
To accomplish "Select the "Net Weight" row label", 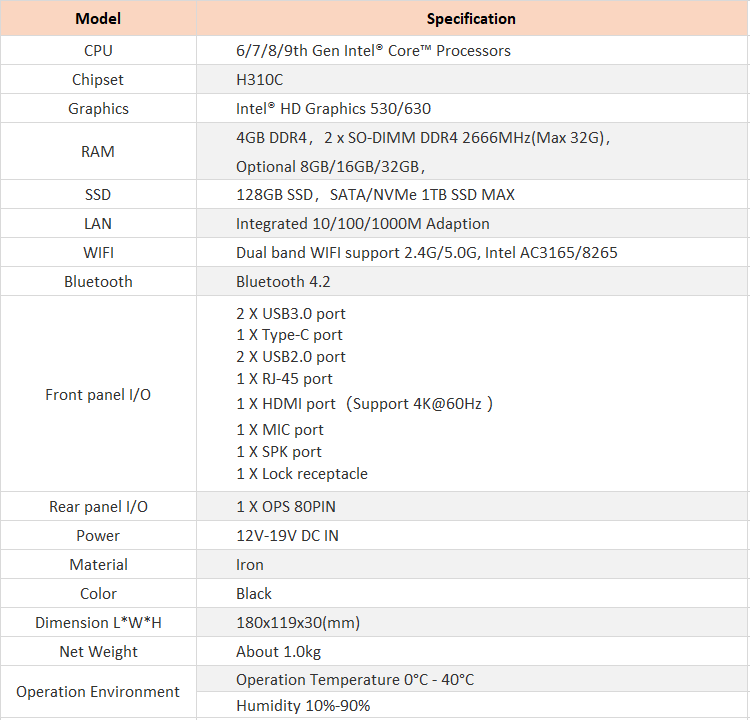I will click(99, 652).
